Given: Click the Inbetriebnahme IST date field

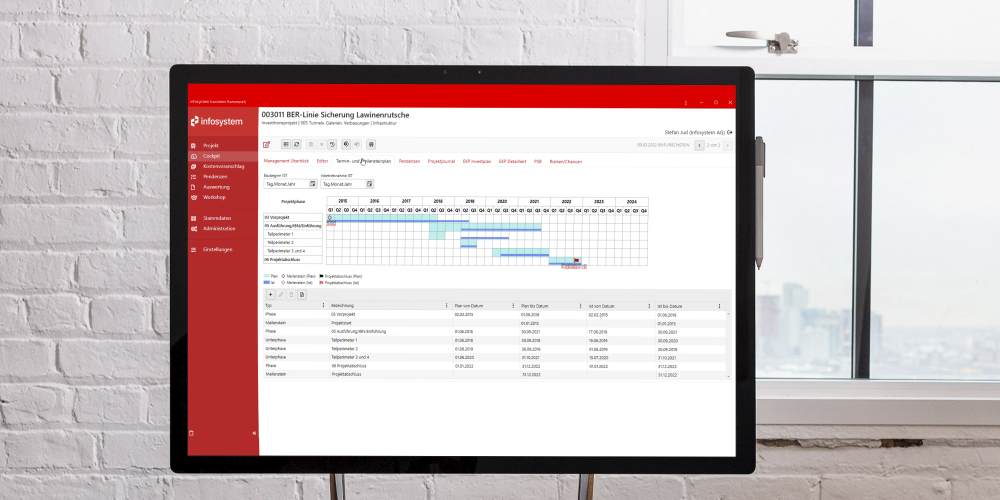Looking at the screenshot, I should tap(343, 184).
